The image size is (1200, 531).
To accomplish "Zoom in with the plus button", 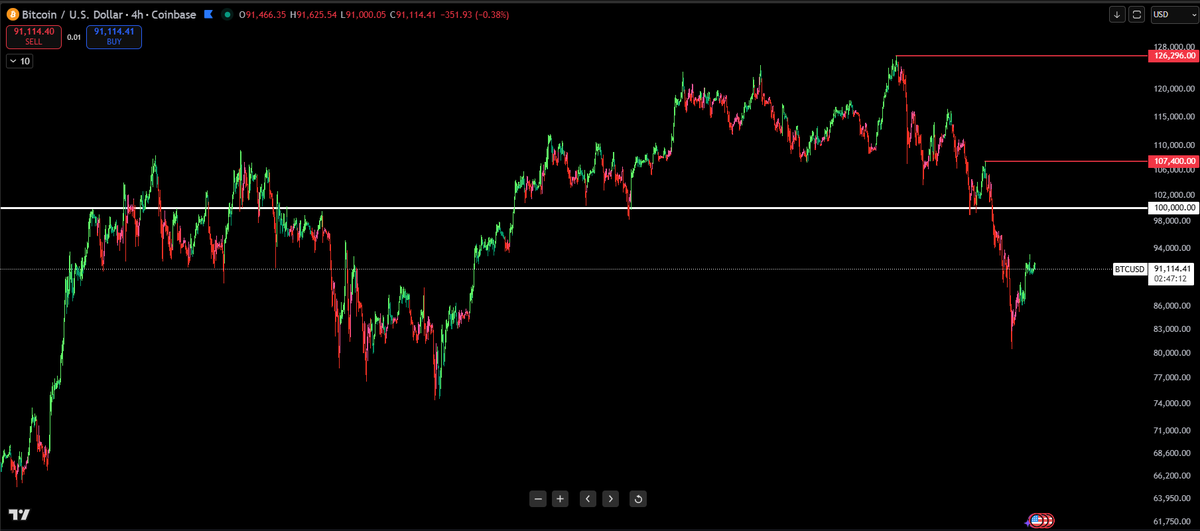I will tap(560, 498).
